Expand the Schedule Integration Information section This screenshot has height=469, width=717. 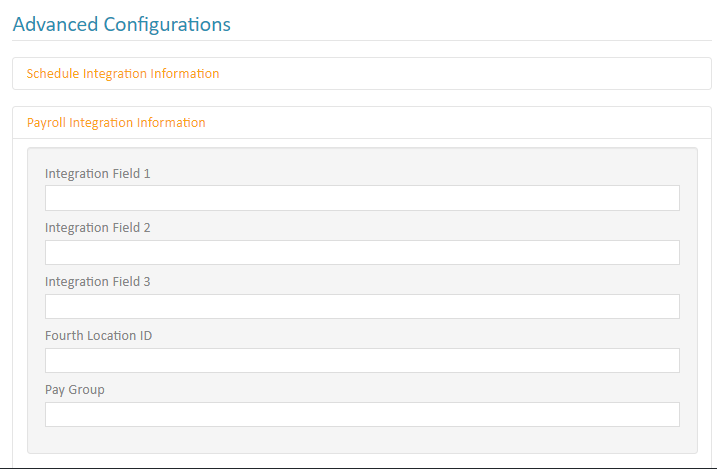pos(123,74)
